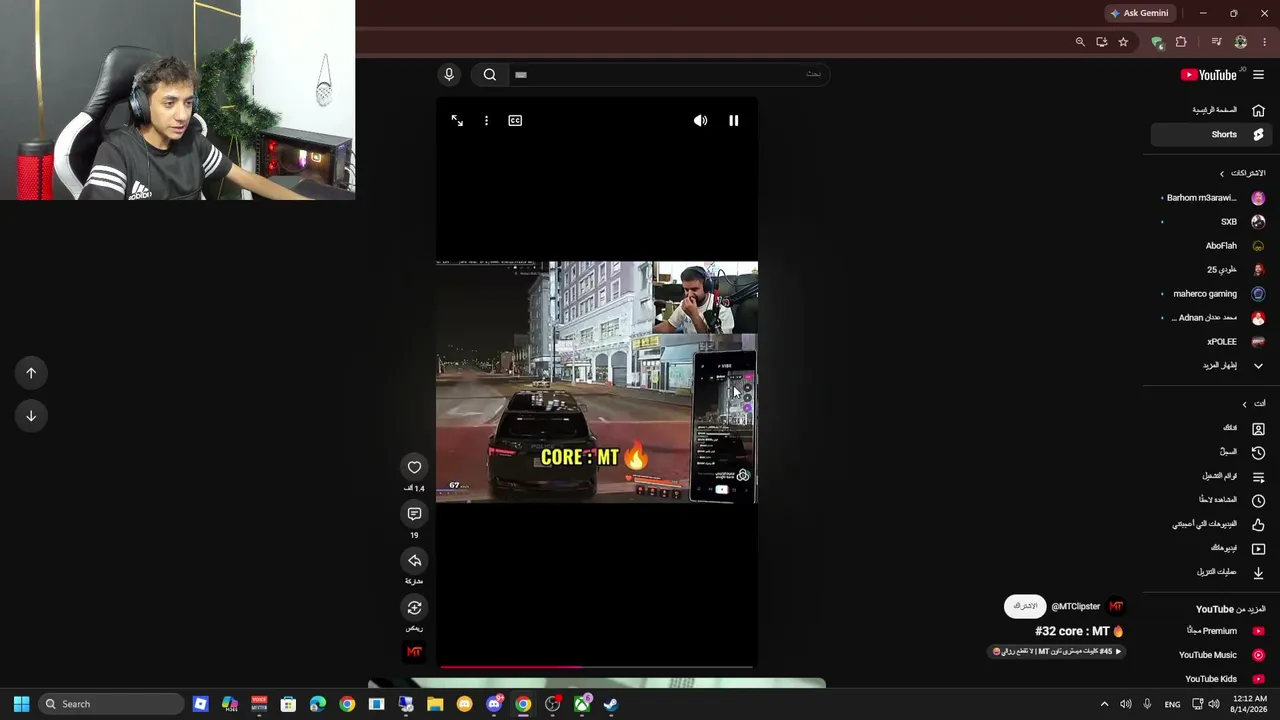
Task: Click the YouTube search magnifier button
Action: pos(490,75)
